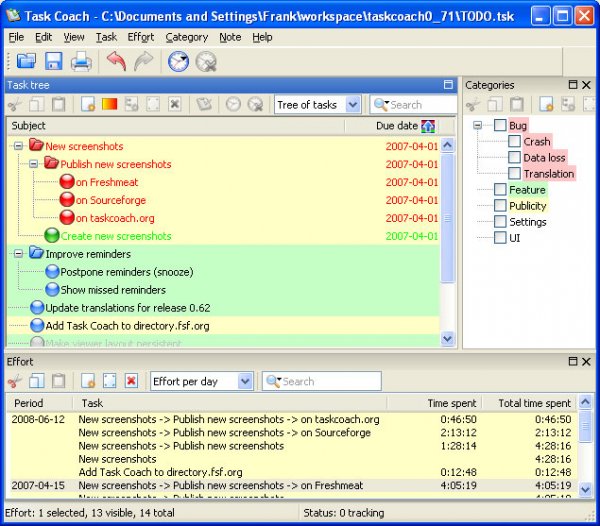Open the 'Tree of tasks' dropdown

317,104
